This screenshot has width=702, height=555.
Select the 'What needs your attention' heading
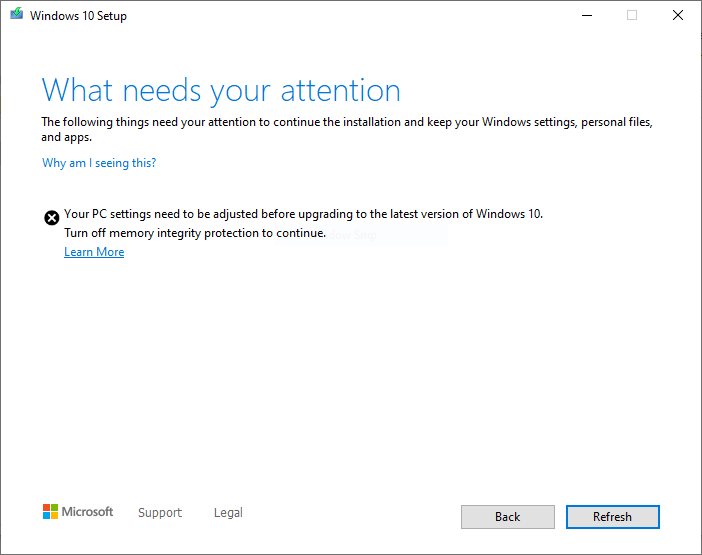click(x=221, y=90)
